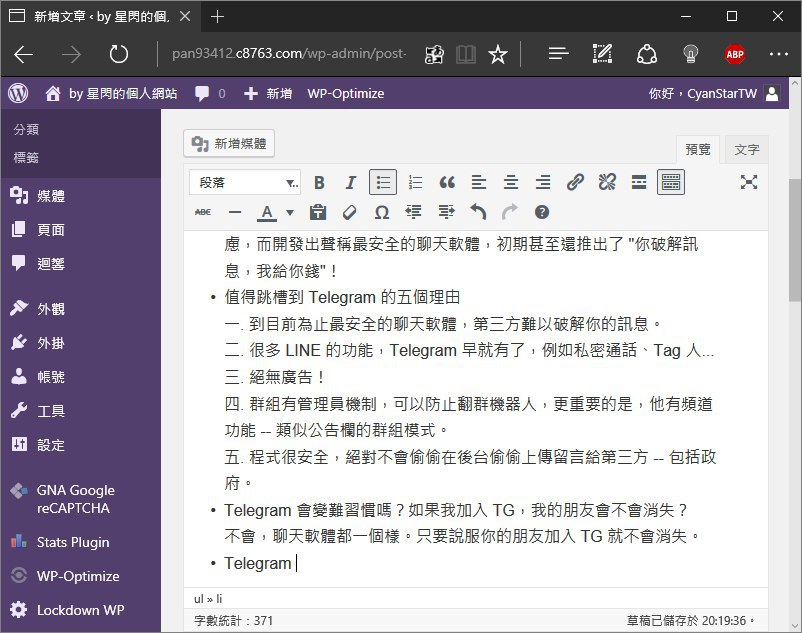Open 外掛 in the sidebar menu

click(x=51, y=343)
